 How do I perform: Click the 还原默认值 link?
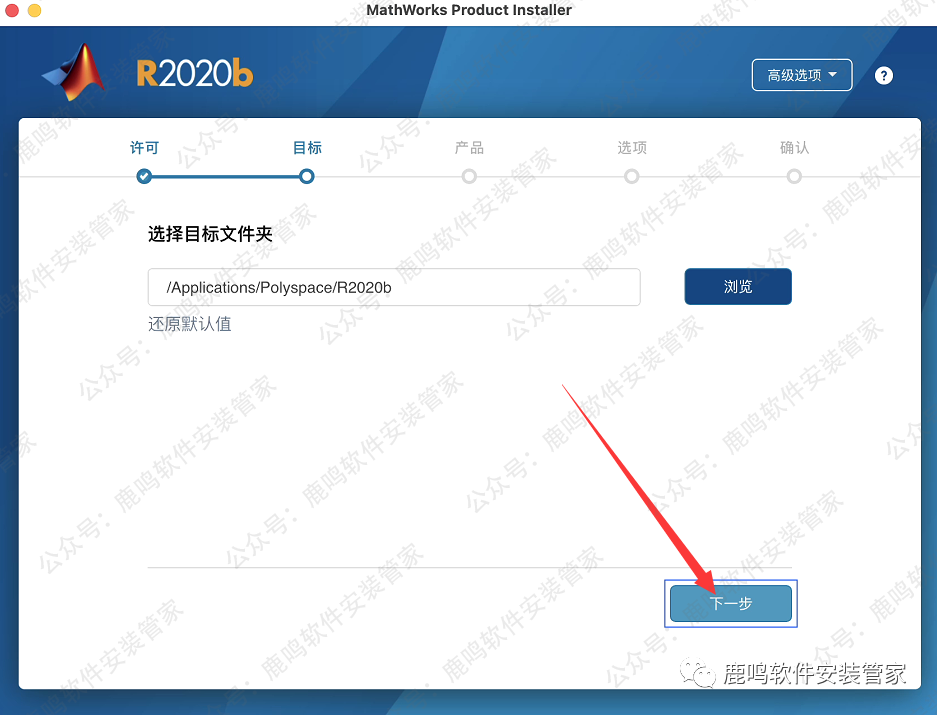pos(190,324)
